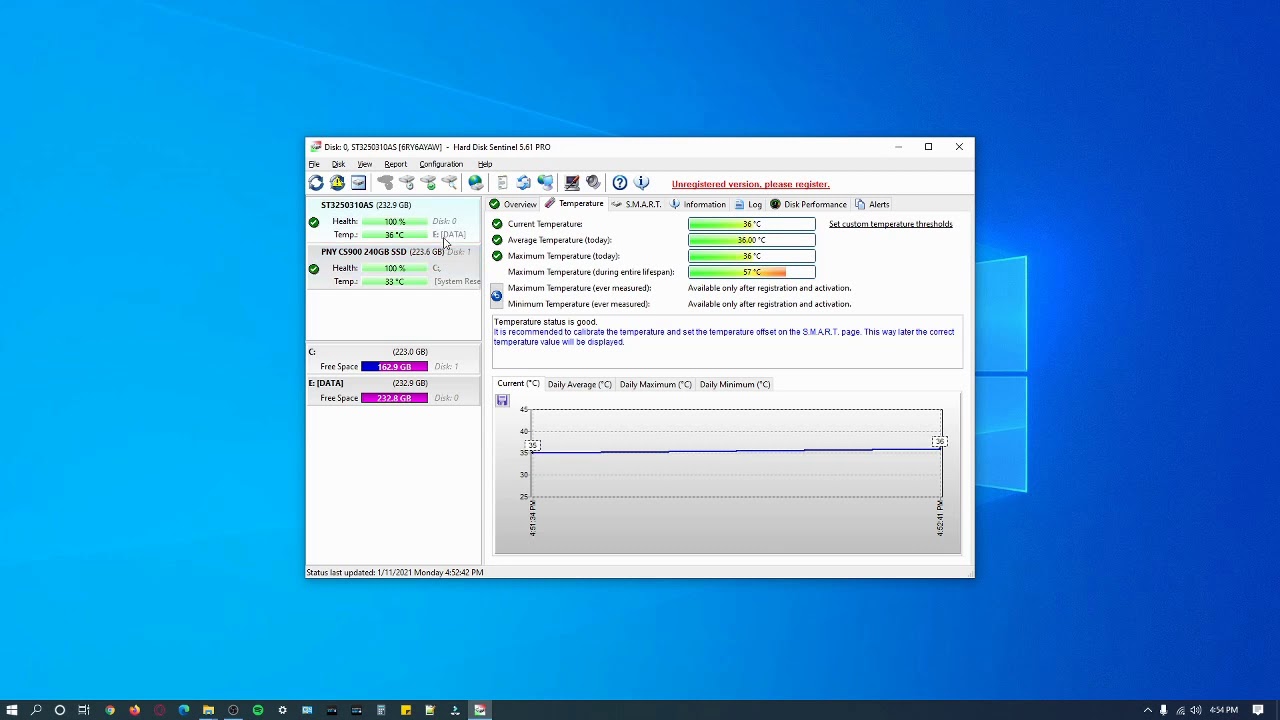1280x720 pixels.
Task: Click green health check icon for PNY CS900
Action: click(x=314, y=269)
